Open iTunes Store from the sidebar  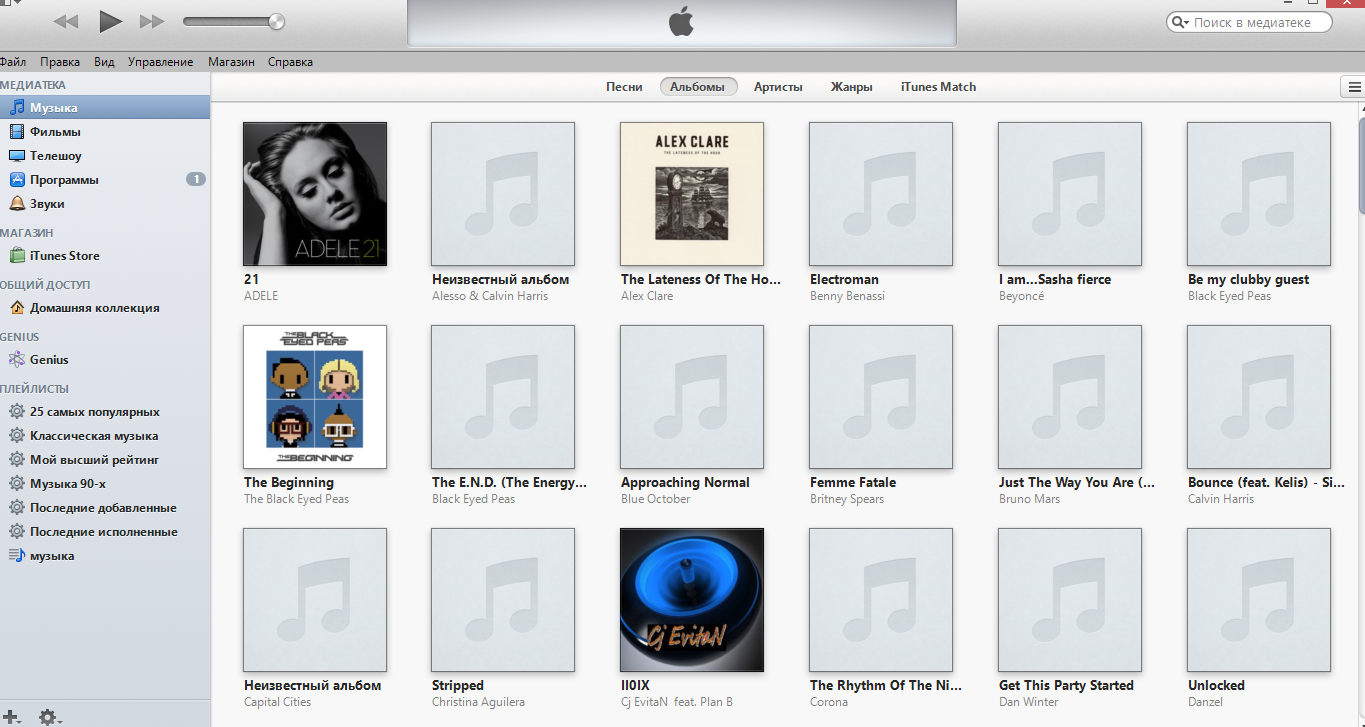tap(105, 255)
